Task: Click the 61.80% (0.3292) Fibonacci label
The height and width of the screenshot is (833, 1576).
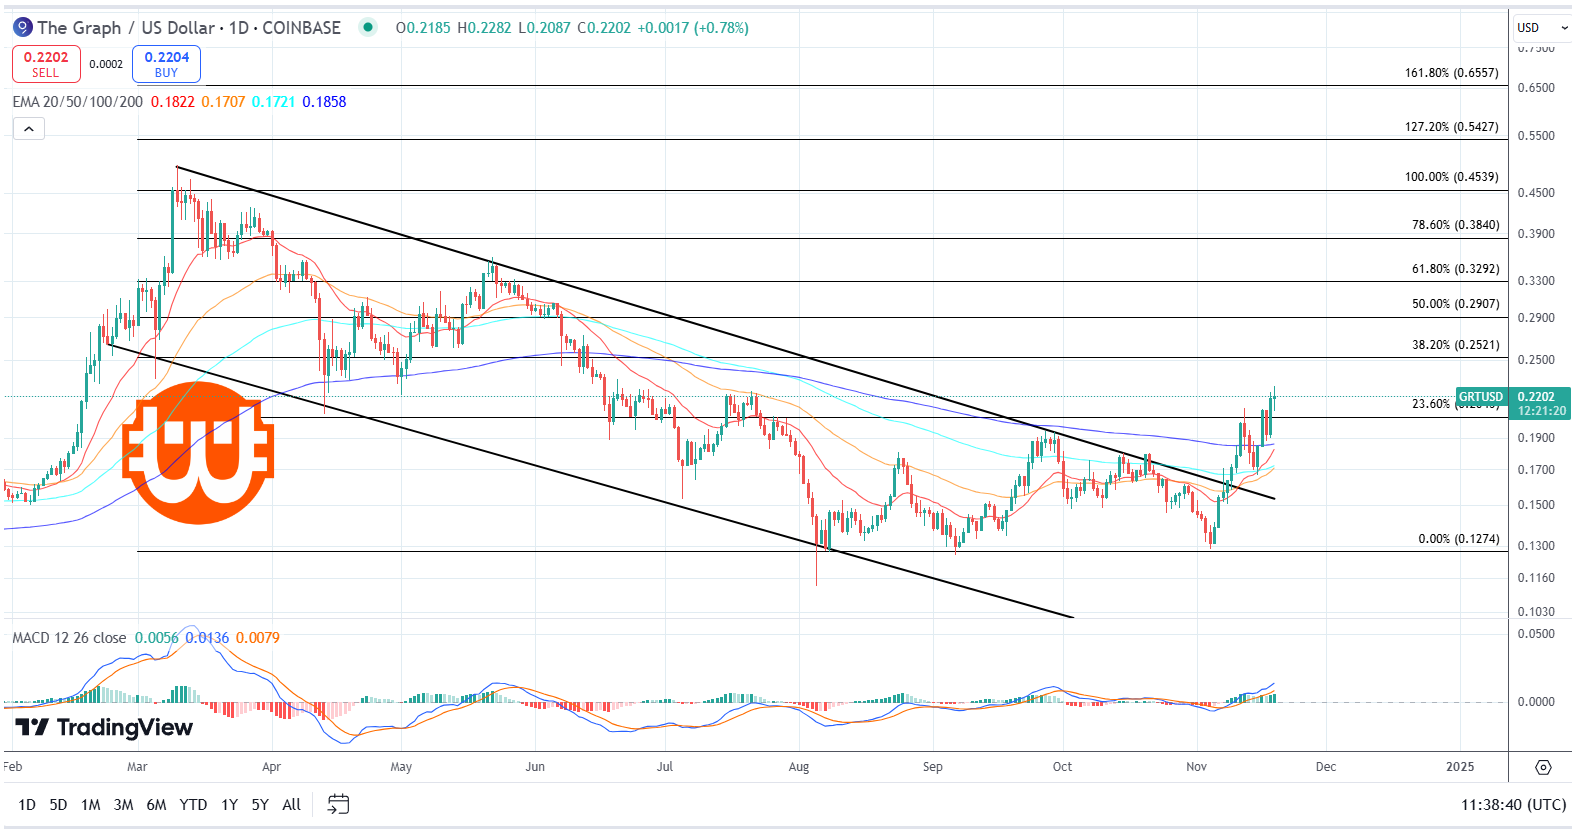Action: pos(1455,269)
